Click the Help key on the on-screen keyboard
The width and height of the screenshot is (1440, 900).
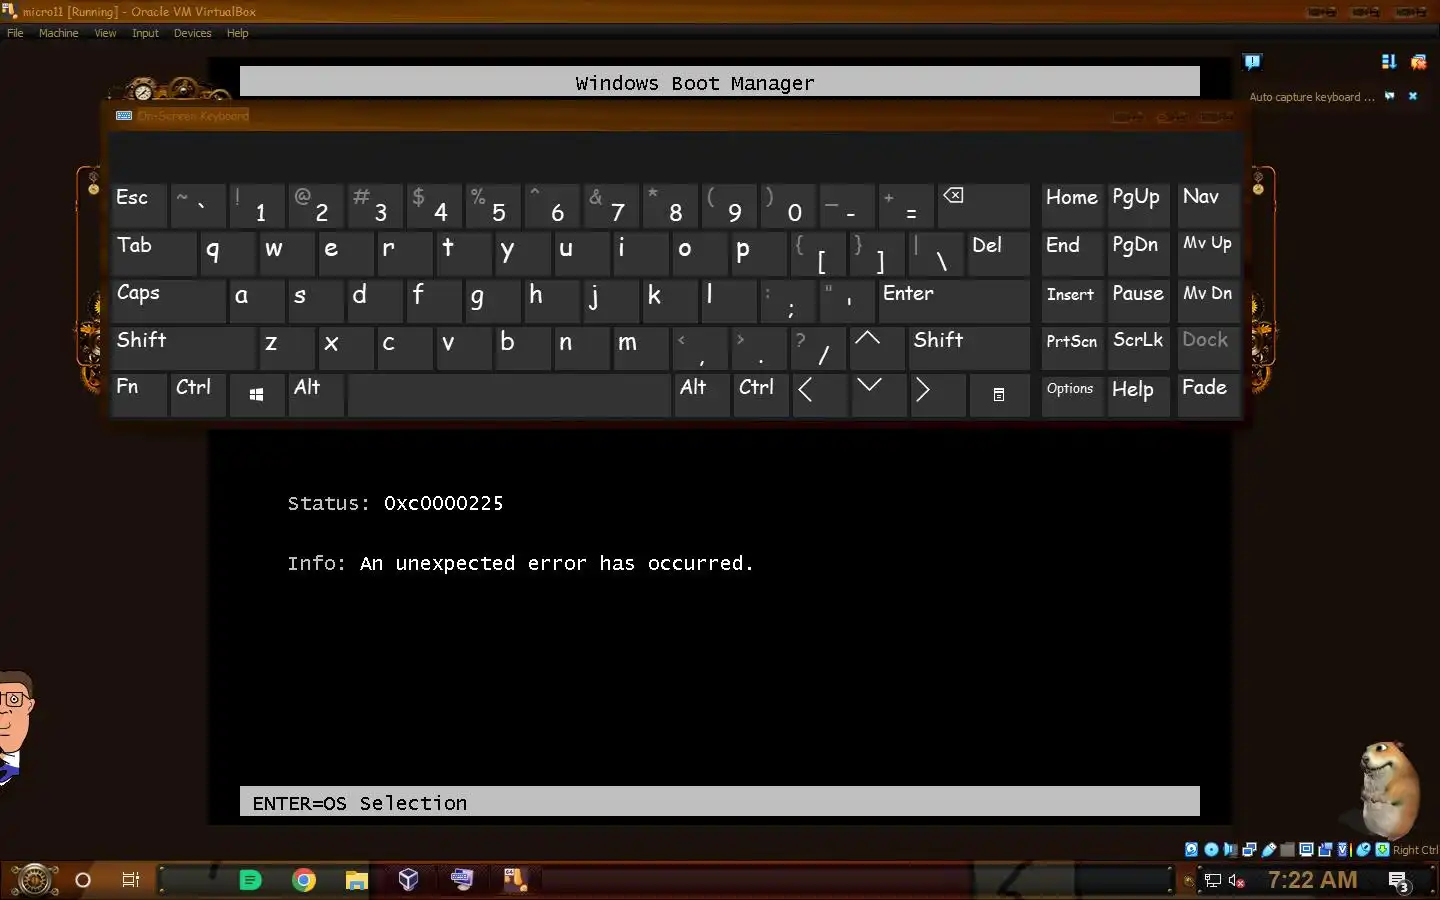pyautogui.click(x=1139, y=394)
